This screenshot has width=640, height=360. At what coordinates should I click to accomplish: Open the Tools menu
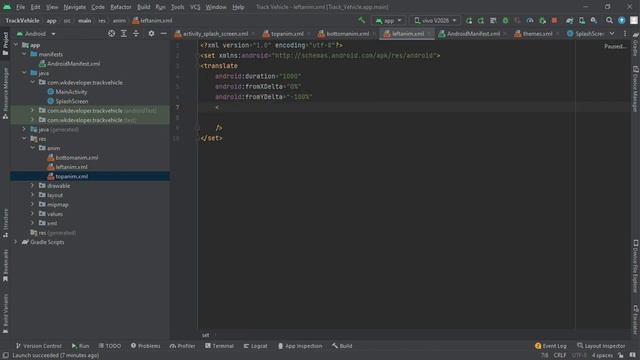(x=178, y=7)
